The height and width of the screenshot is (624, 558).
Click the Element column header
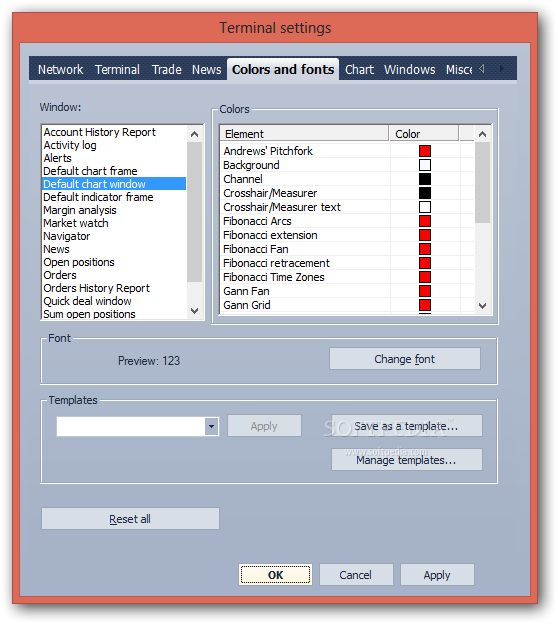[304, 134]
